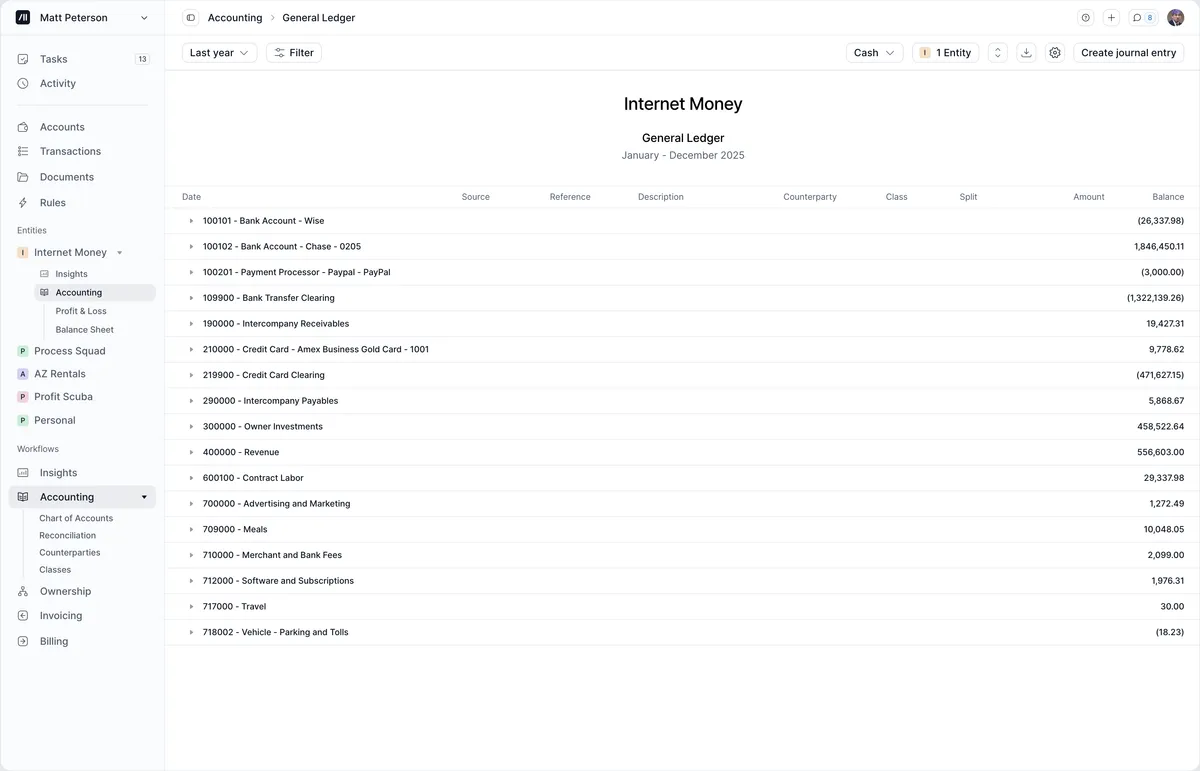Click the Invoicing icon in sidebar
The image size is (1200, 771).
(23, 616)
